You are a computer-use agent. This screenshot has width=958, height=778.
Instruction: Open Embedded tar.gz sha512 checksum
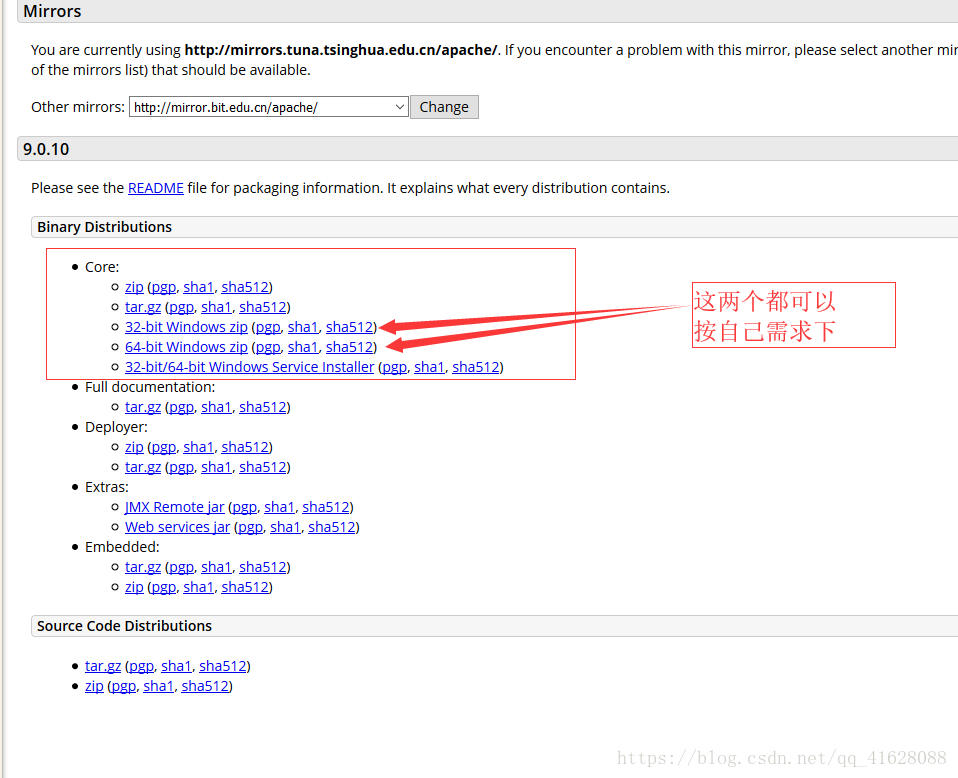(263, 567)
